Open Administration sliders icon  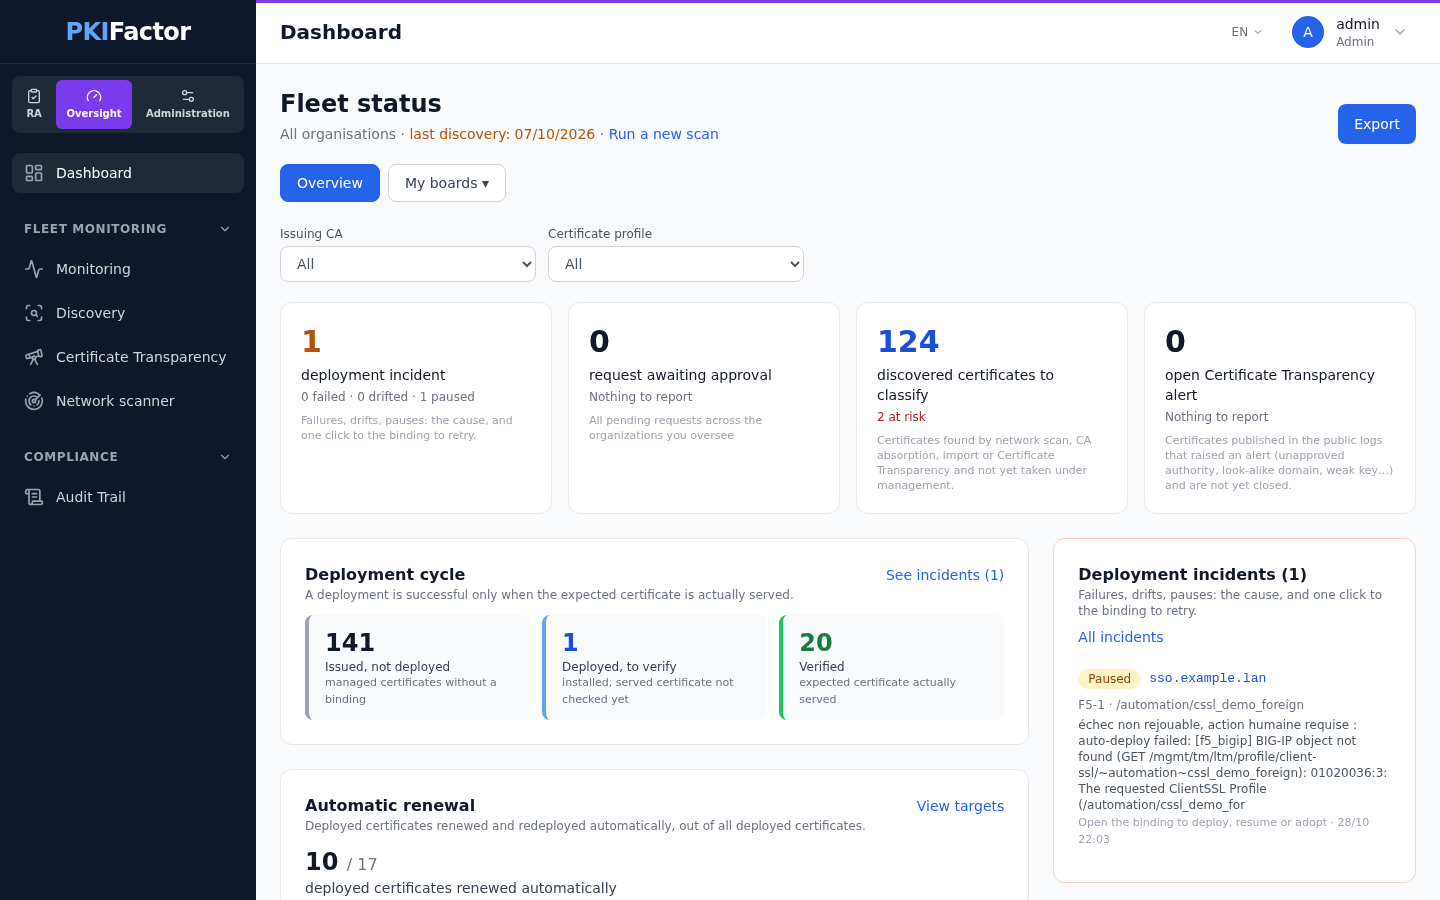pos(188,96)
